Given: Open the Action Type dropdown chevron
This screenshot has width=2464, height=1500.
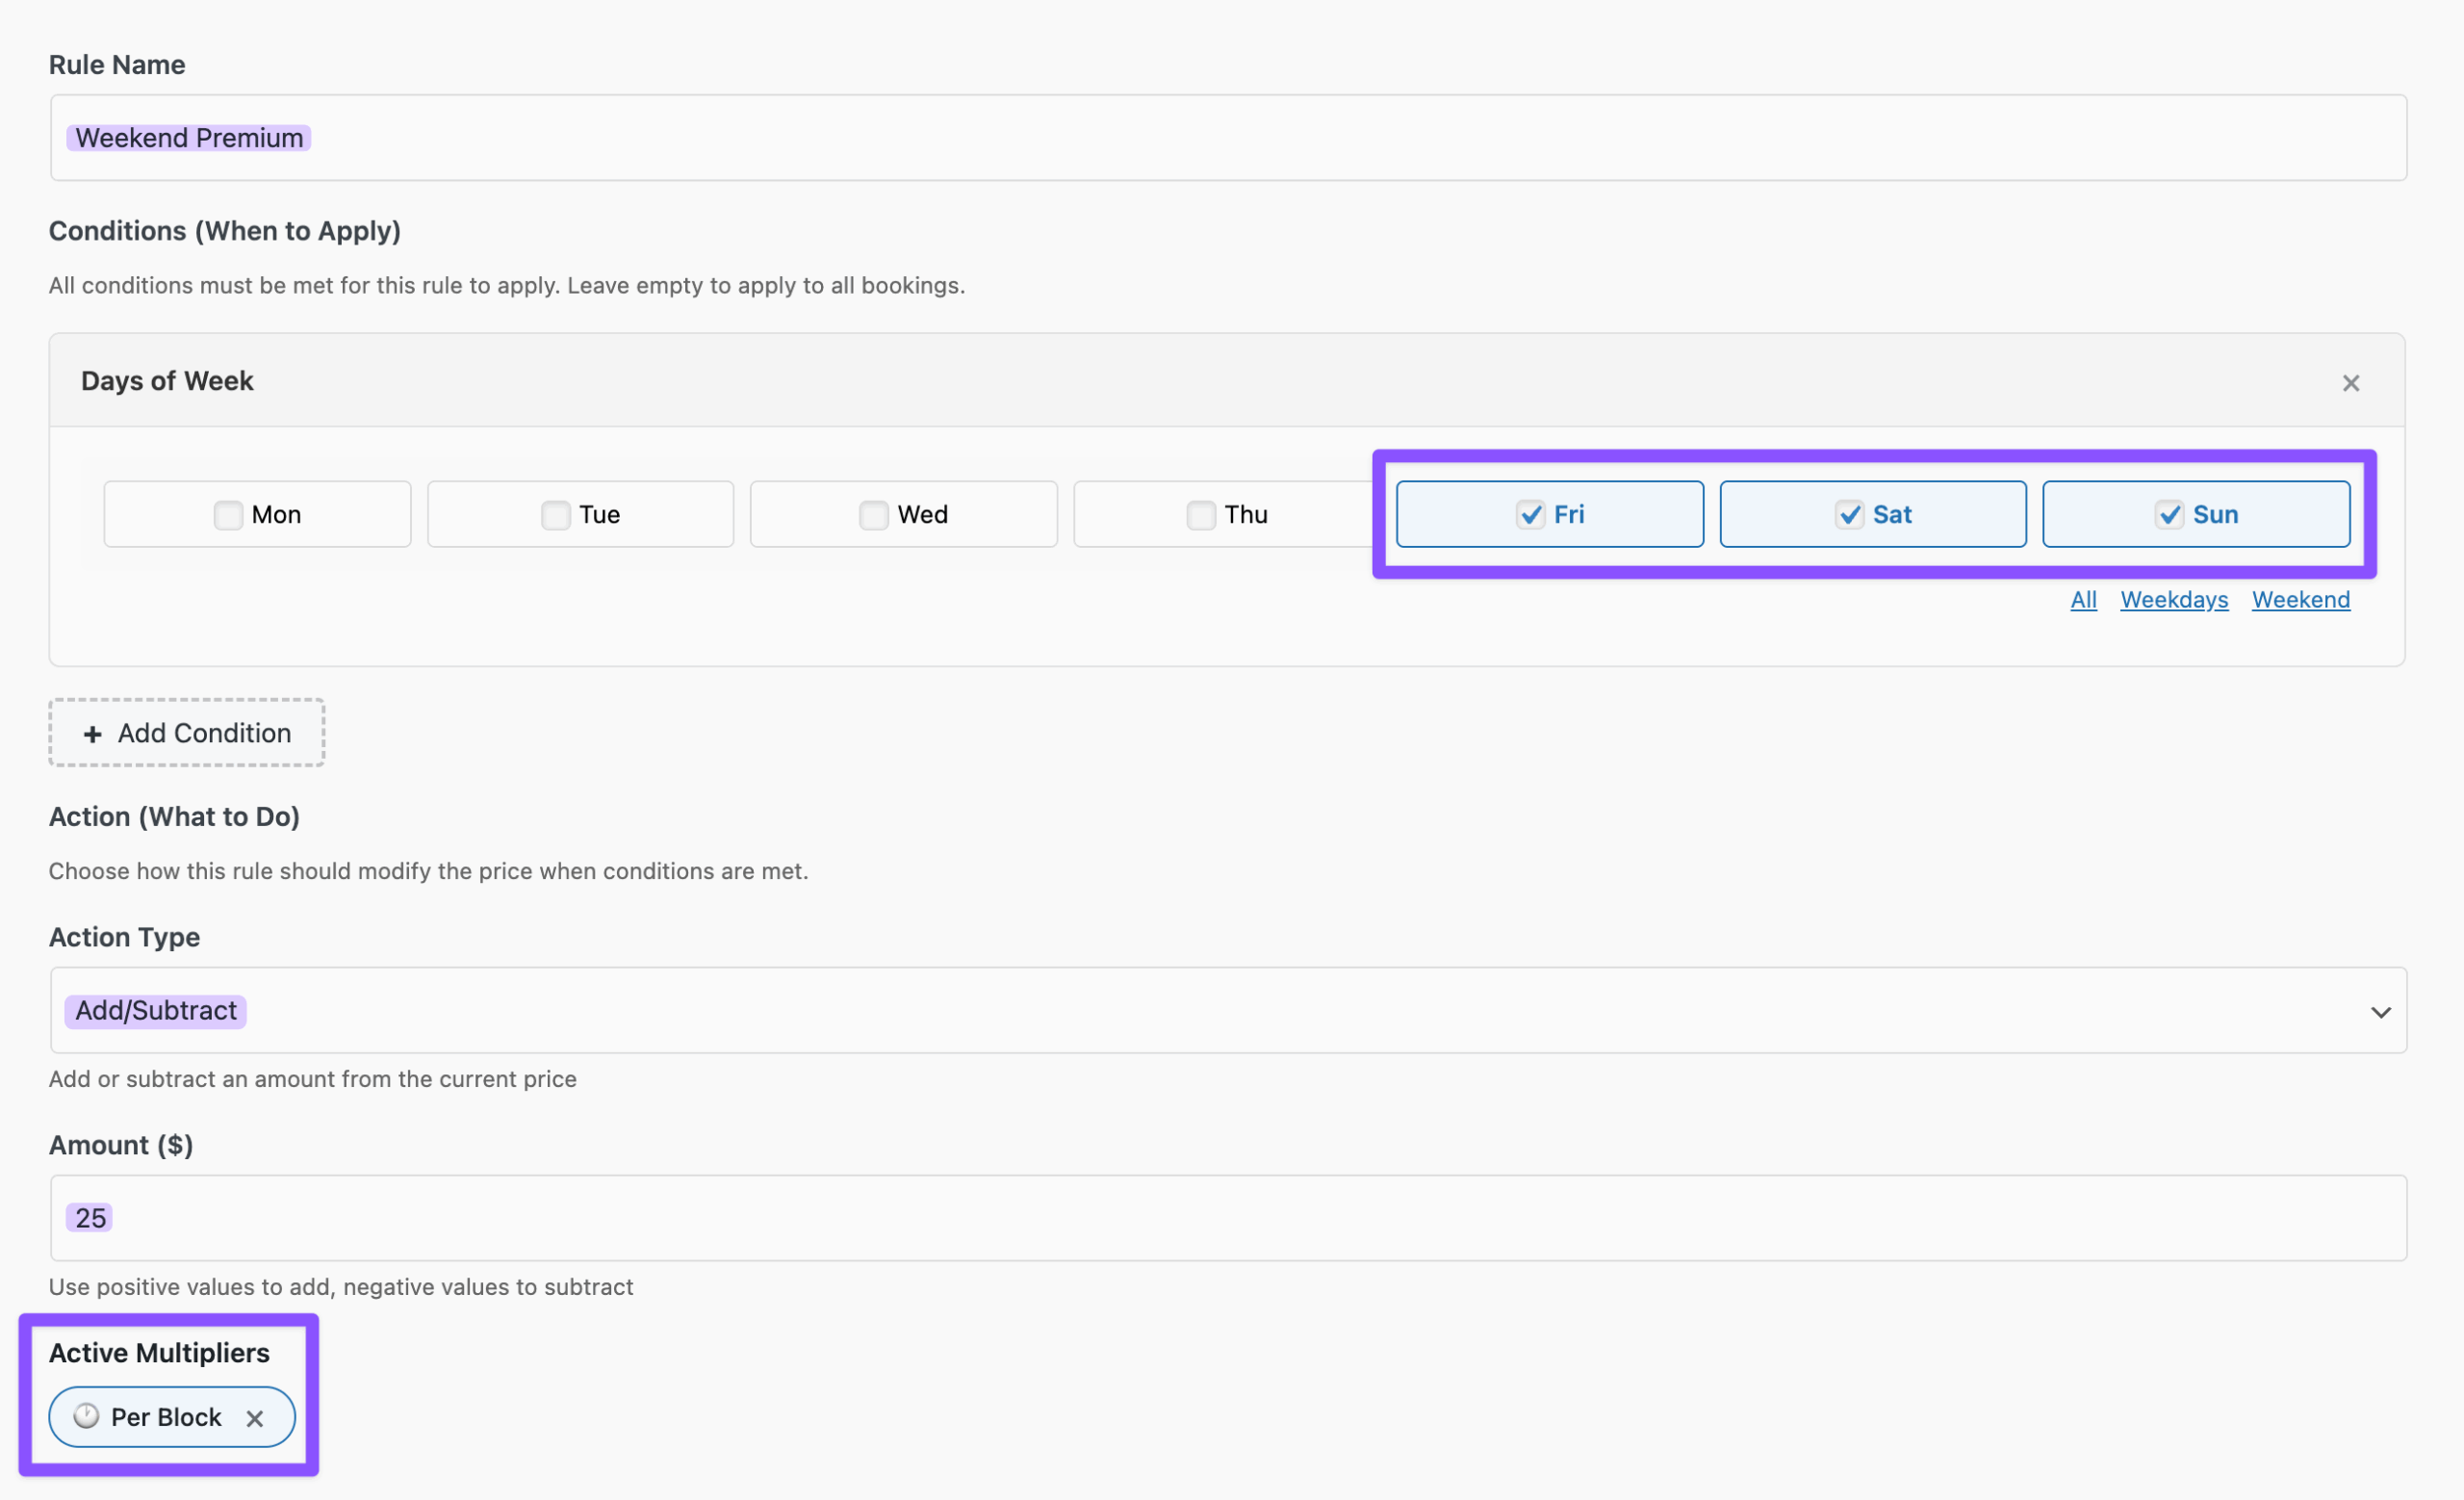Looking at the screenshot, I should coord(2380,1012).
